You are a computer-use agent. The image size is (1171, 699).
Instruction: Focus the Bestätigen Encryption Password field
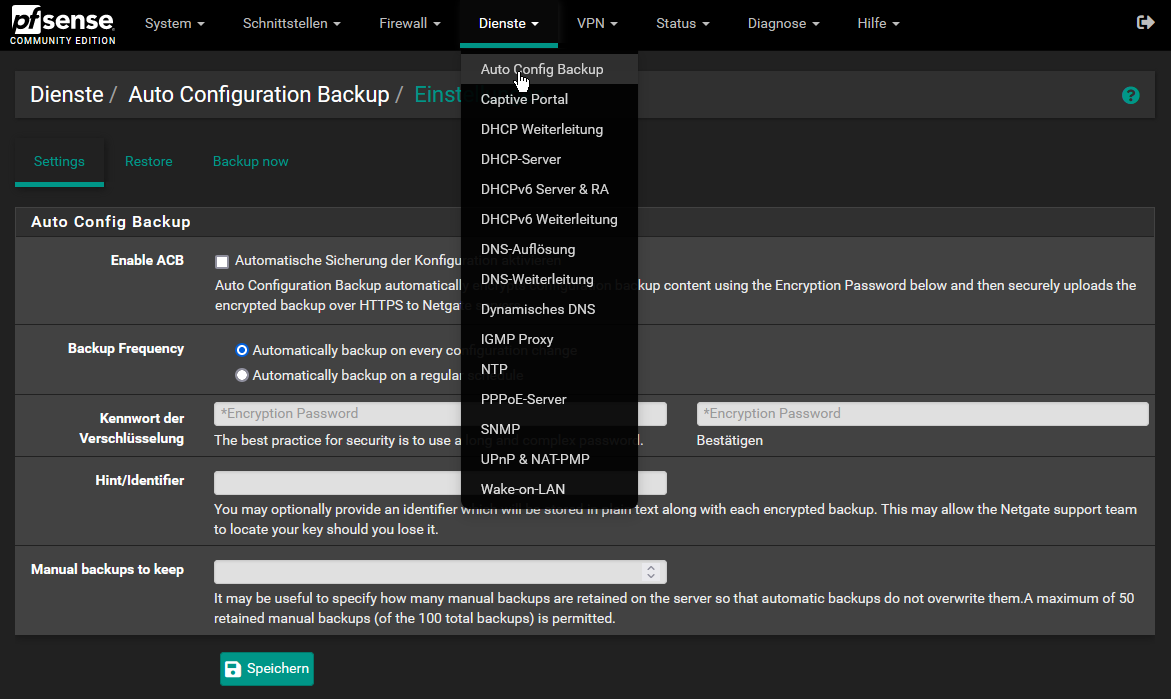[922, 414]
